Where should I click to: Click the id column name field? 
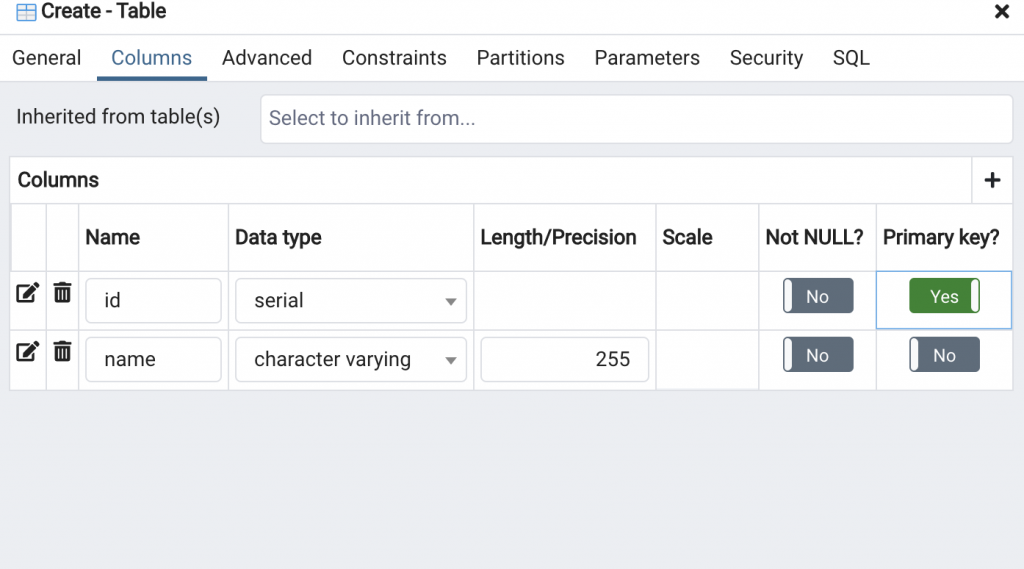pos(153,301)
